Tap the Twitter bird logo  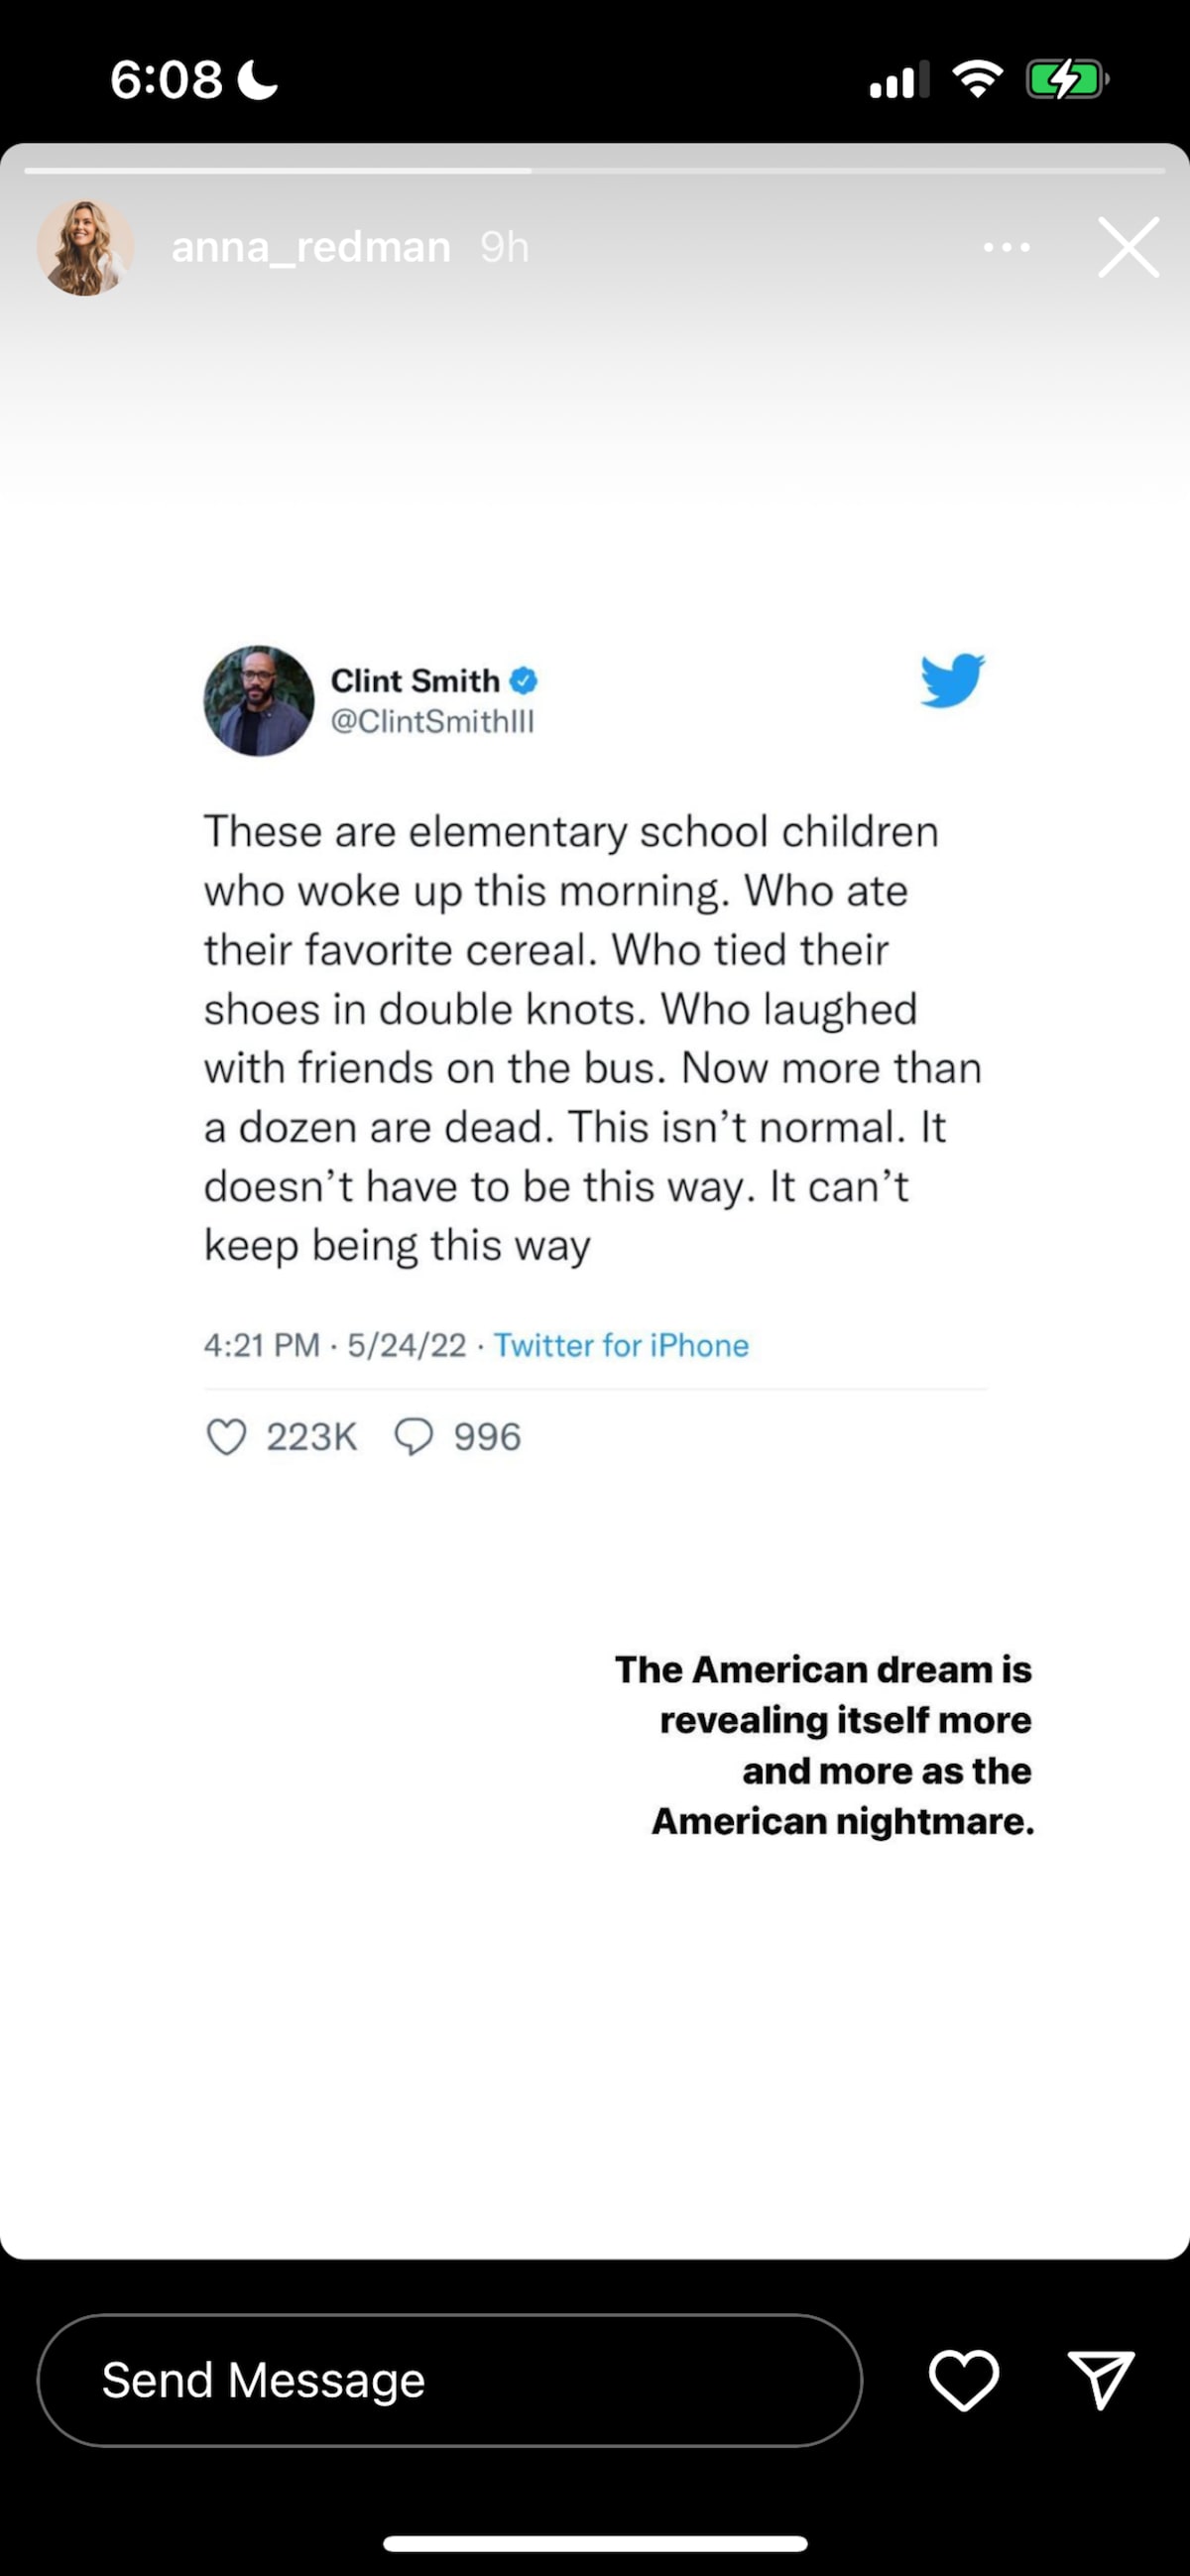pos(952,681)
